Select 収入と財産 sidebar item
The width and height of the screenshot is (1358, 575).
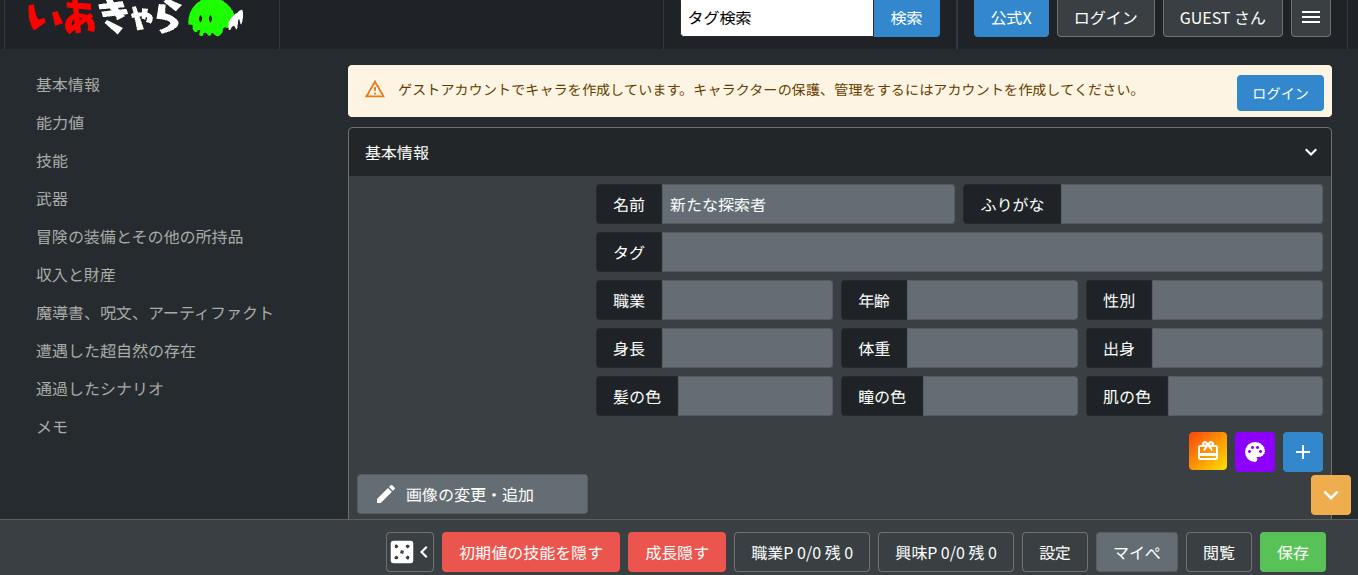click(76, 275)
